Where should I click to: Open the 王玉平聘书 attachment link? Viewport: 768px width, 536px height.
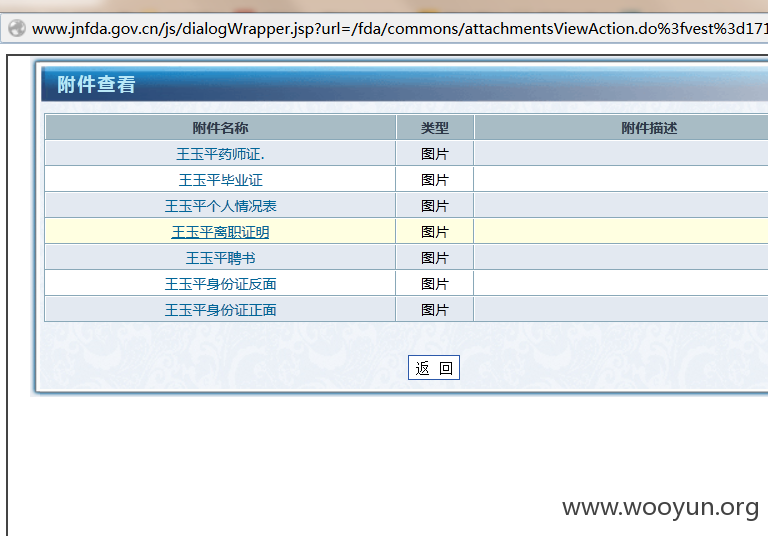[x=220, y=258]
